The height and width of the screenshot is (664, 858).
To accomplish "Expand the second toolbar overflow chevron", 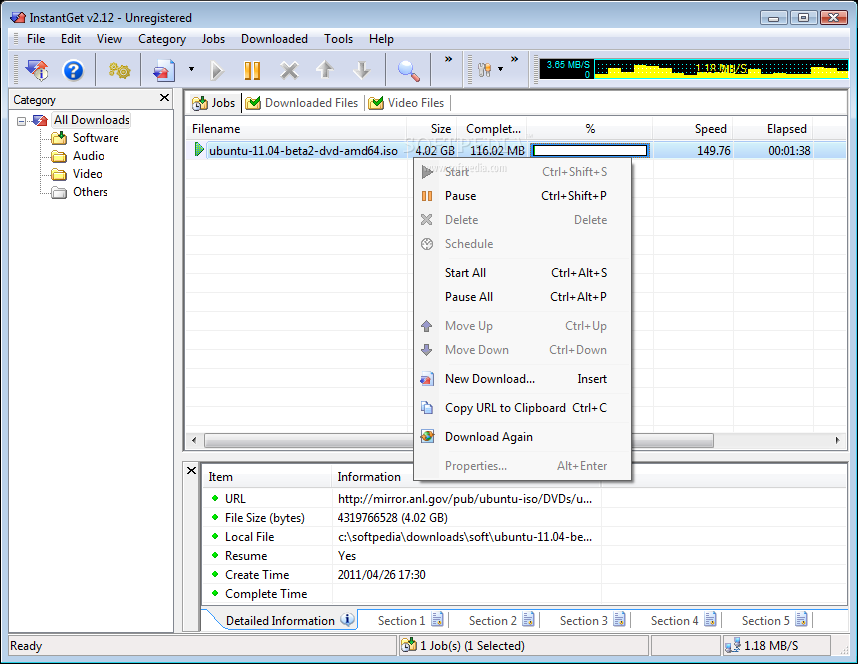I will coord(514,59).
